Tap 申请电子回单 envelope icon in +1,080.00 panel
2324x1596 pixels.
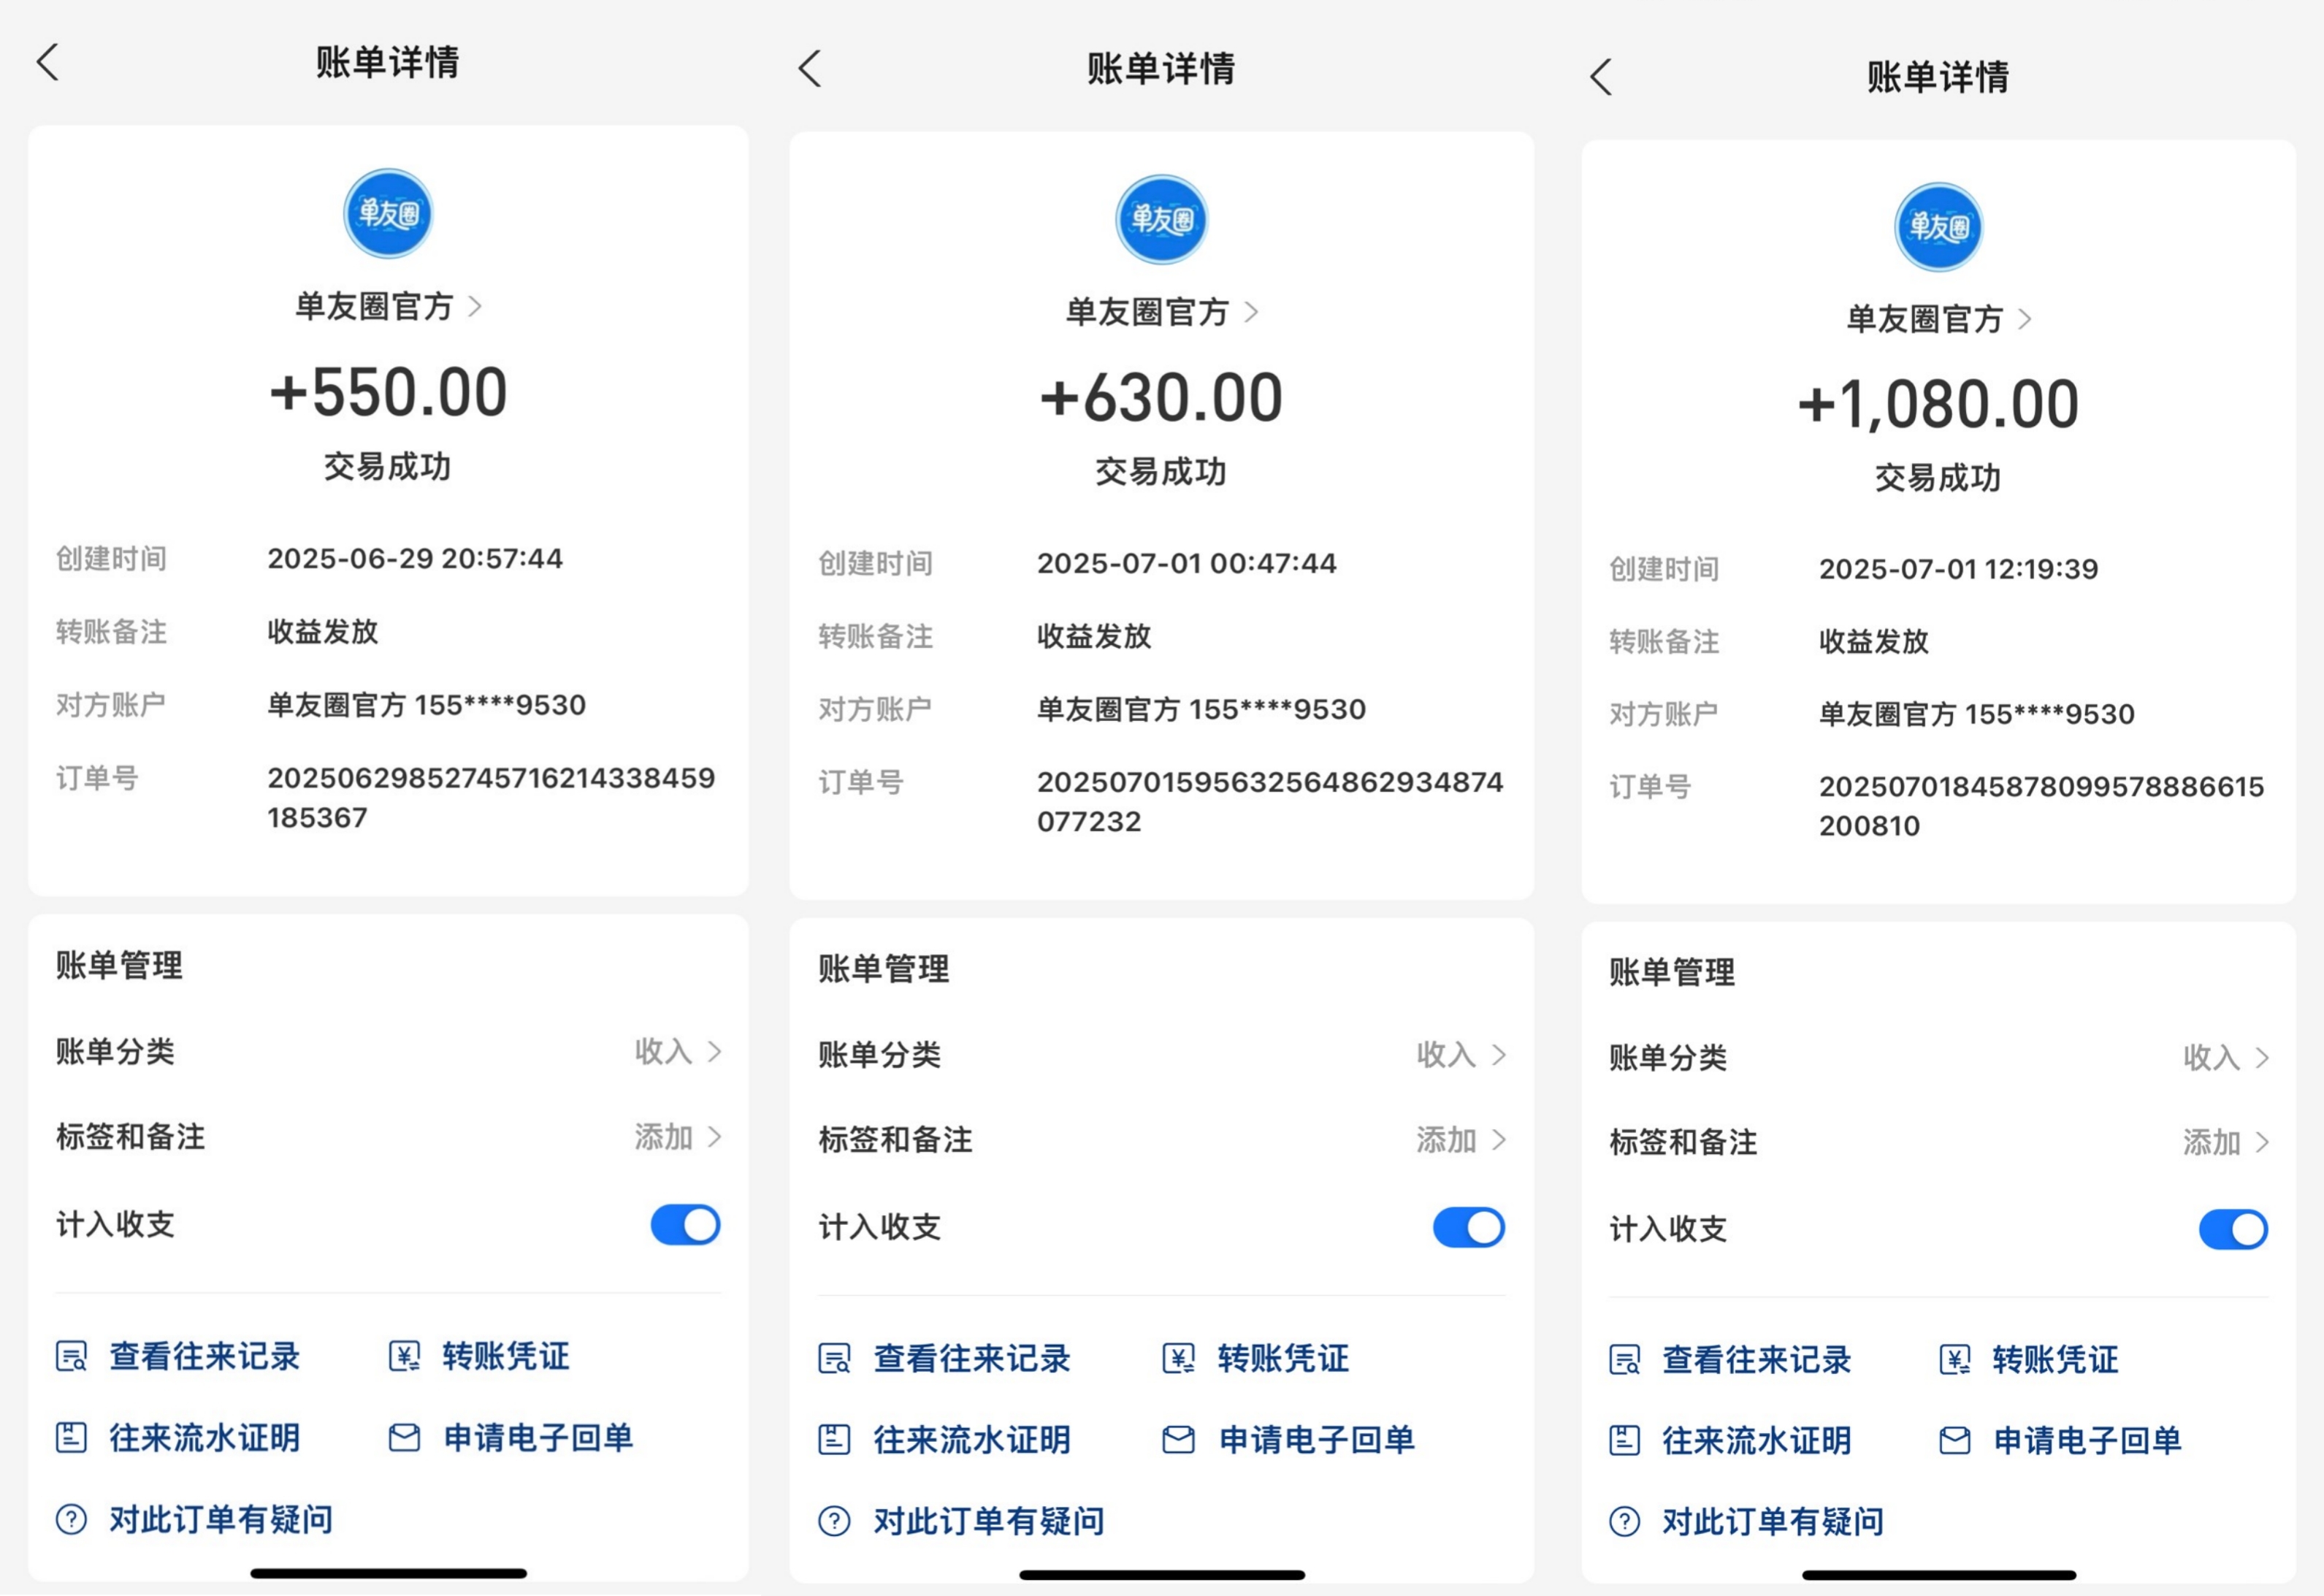click(x=1954, y=1441)
